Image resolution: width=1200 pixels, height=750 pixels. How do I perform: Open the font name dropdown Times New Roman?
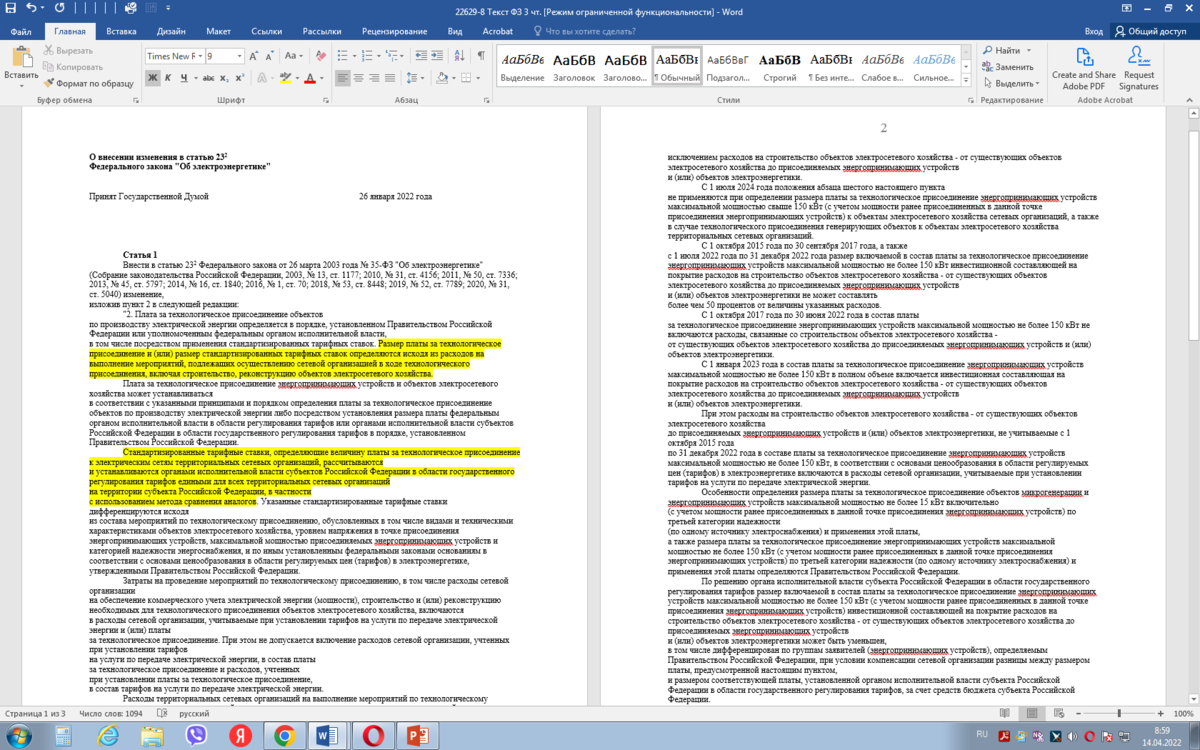[x=198, y=56]
